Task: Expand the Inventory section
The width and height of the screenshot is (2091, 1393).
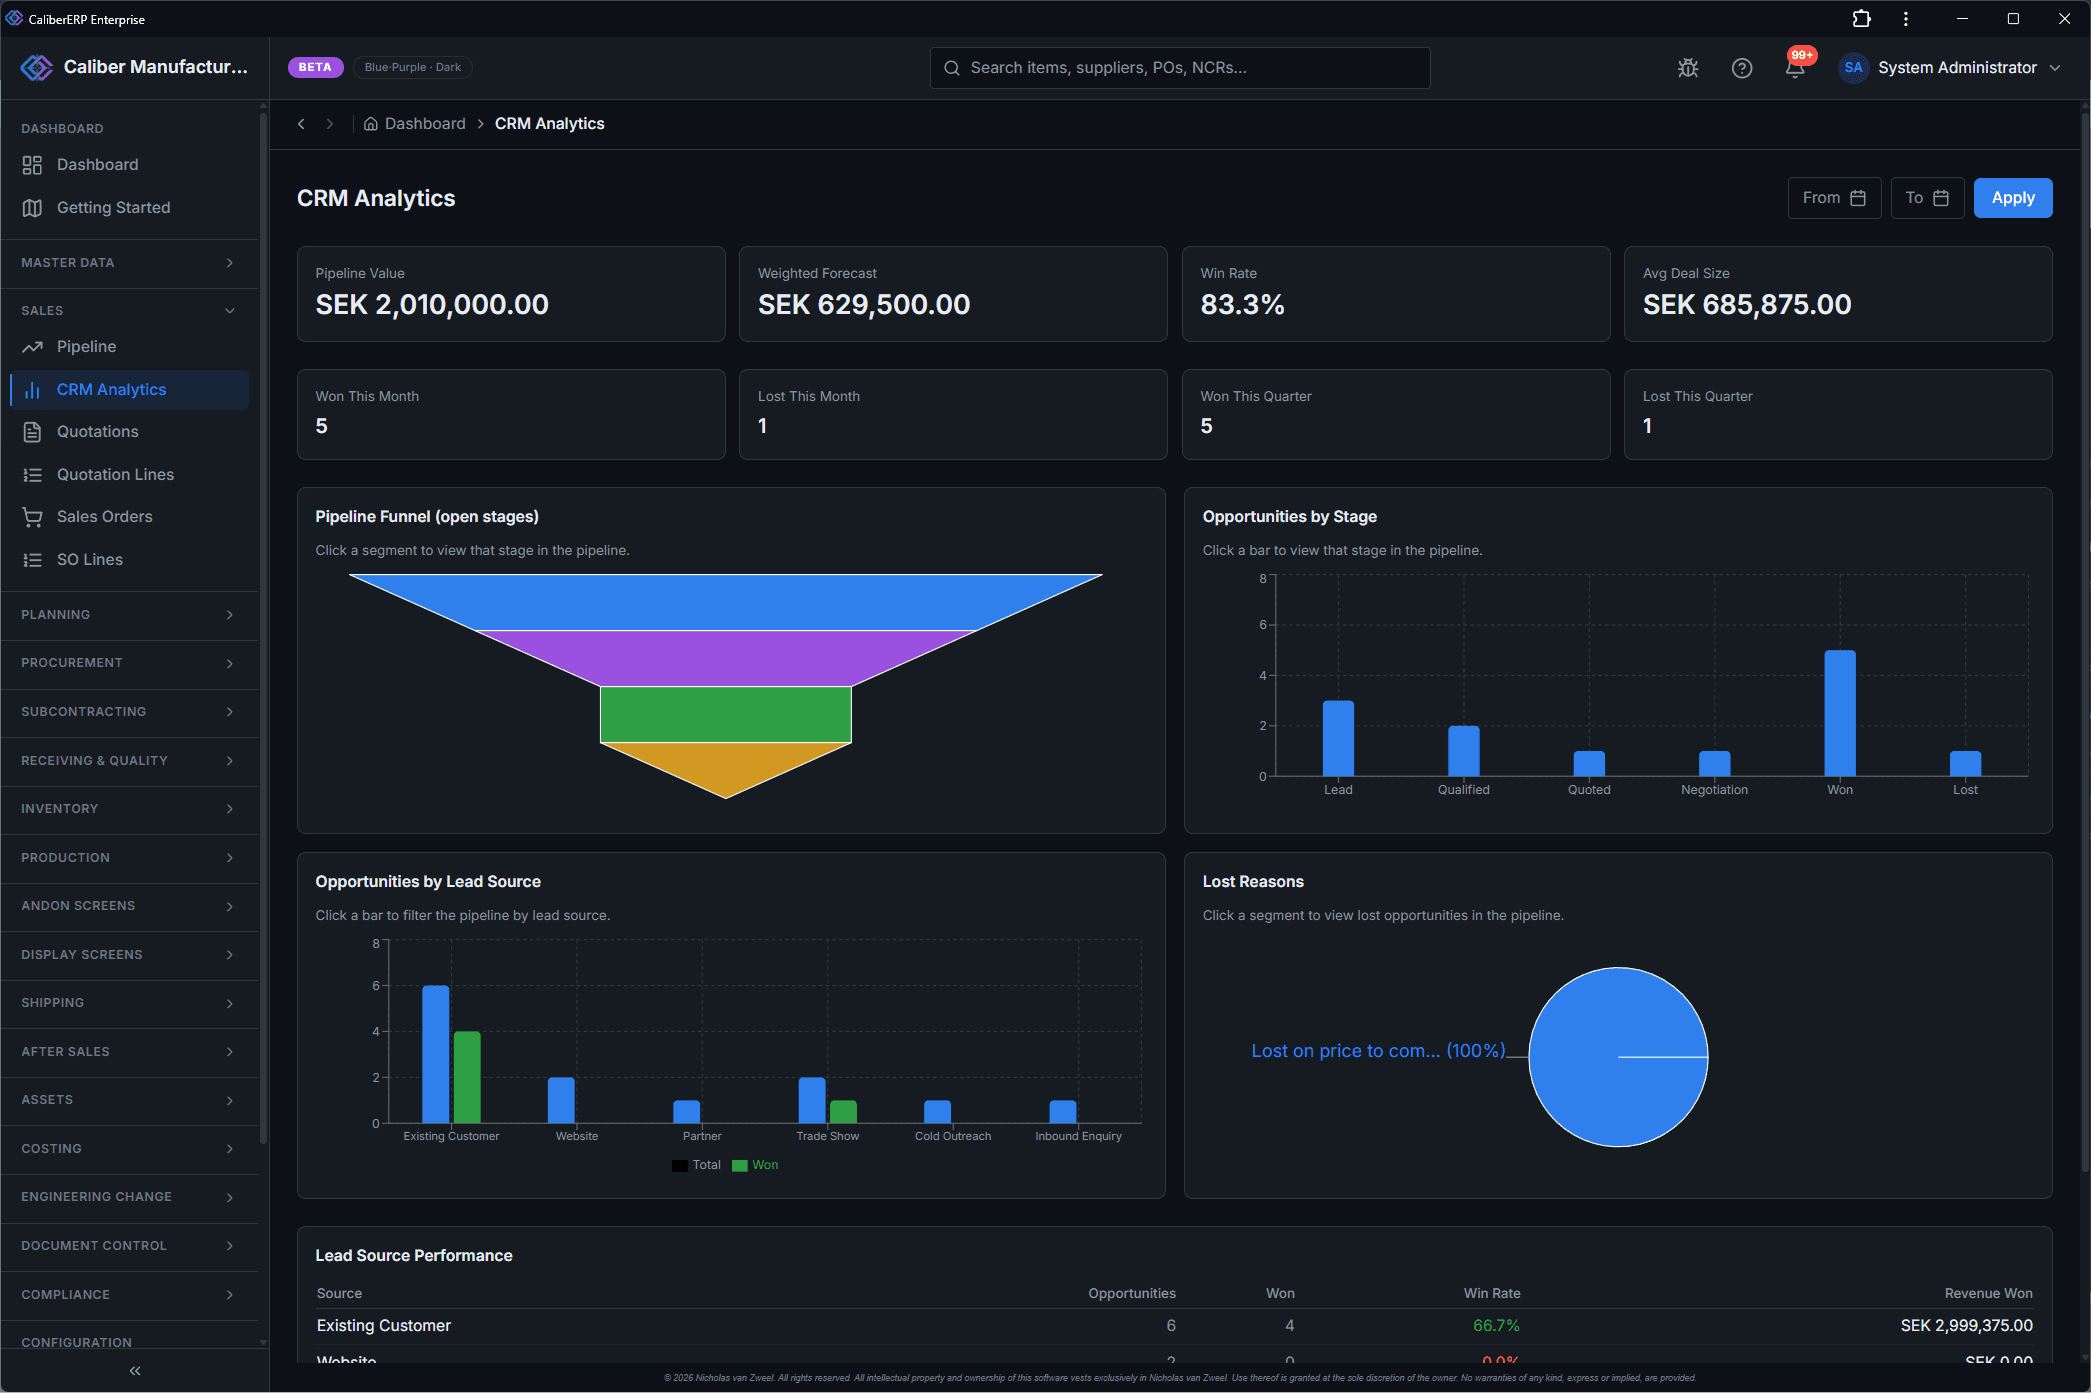Action: [x=129, y=809]
